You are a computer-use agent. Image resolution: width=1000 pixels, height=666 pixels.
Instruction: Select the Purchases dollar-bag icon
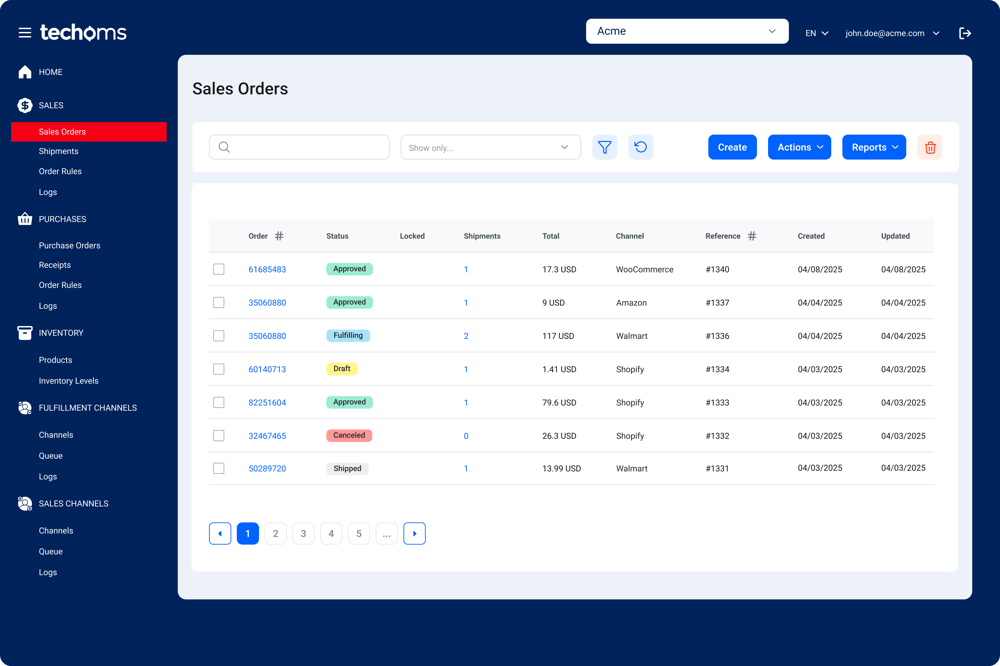tap(23, 218)
